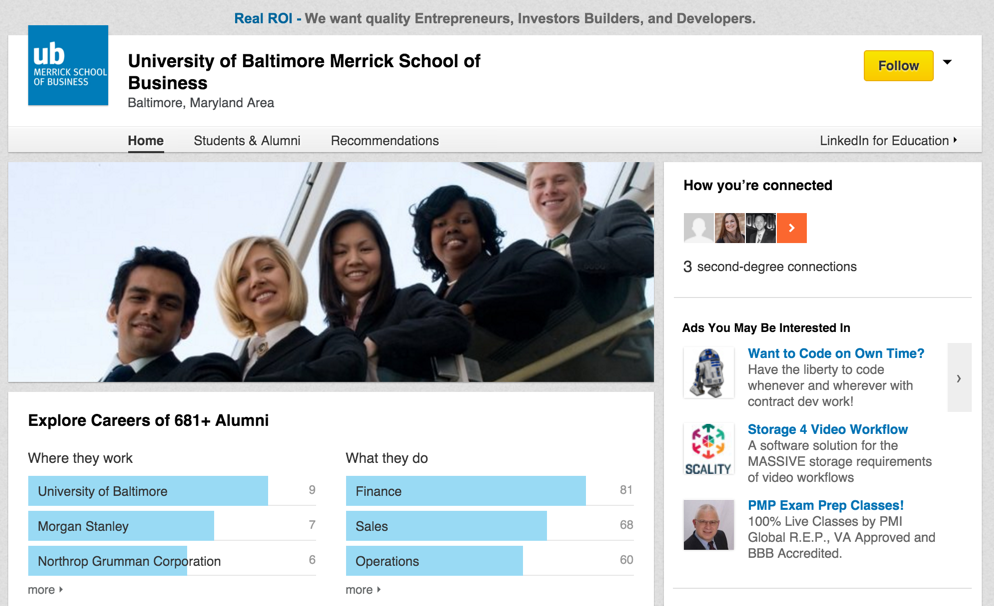Image resolution: width=994 pixels, height=606 pixels.
Task: Open the LinkedIn for Education menu
Action: tap(888, 141)
